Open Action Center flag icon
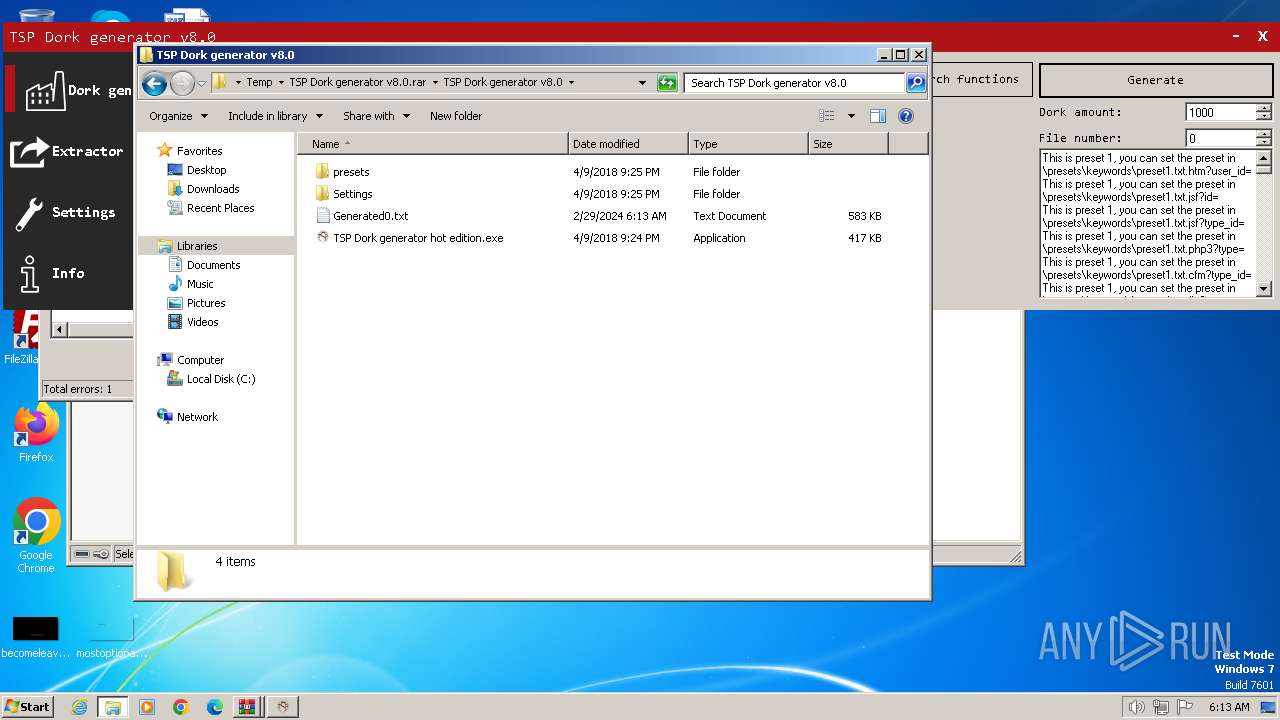Image resolution: width=1280 pixels, height=720 pixels. [x=1185, y=707]
